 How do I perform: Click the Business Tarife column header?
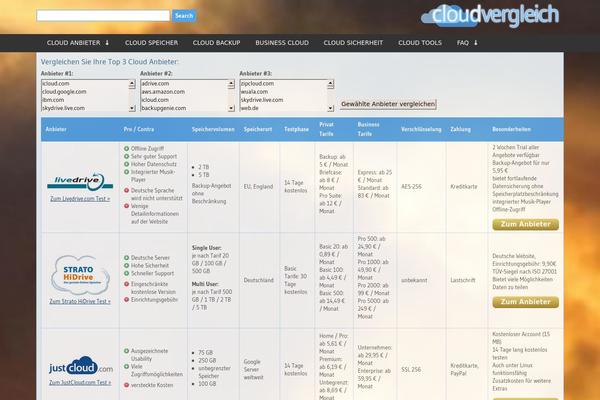[368, 129]
